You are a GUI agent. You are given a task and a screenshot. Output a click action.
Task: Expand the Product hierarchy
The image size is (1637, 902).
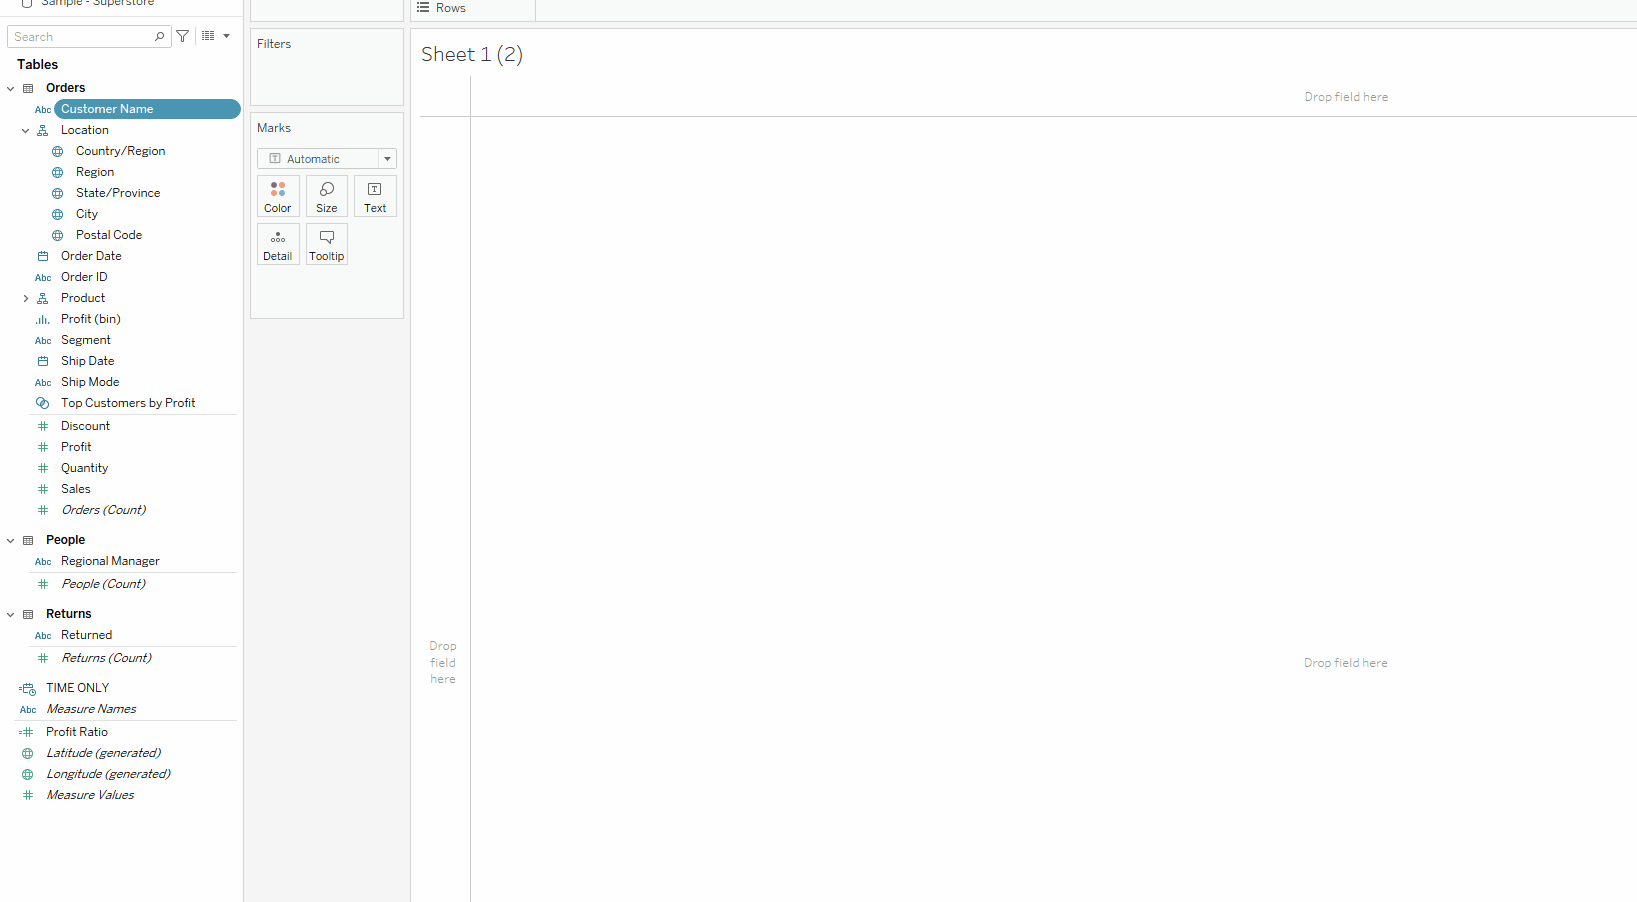[x=26, y=298]
